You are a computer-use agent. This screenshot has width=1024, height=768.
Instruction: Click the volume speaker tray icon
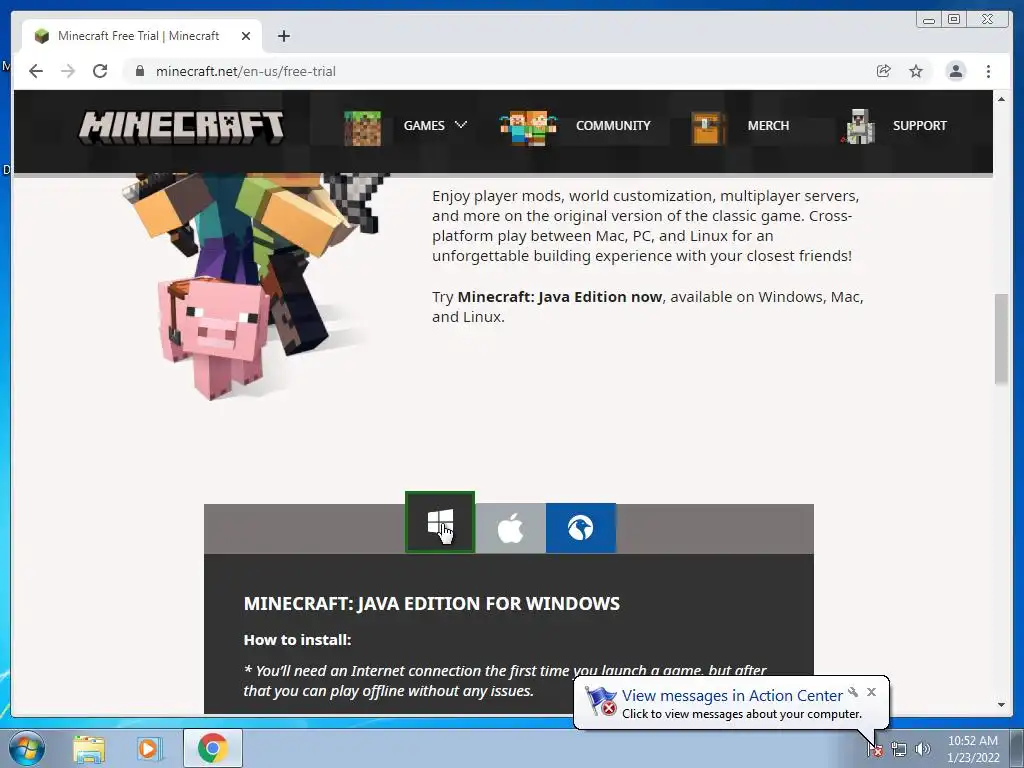(x=923, y=750)
